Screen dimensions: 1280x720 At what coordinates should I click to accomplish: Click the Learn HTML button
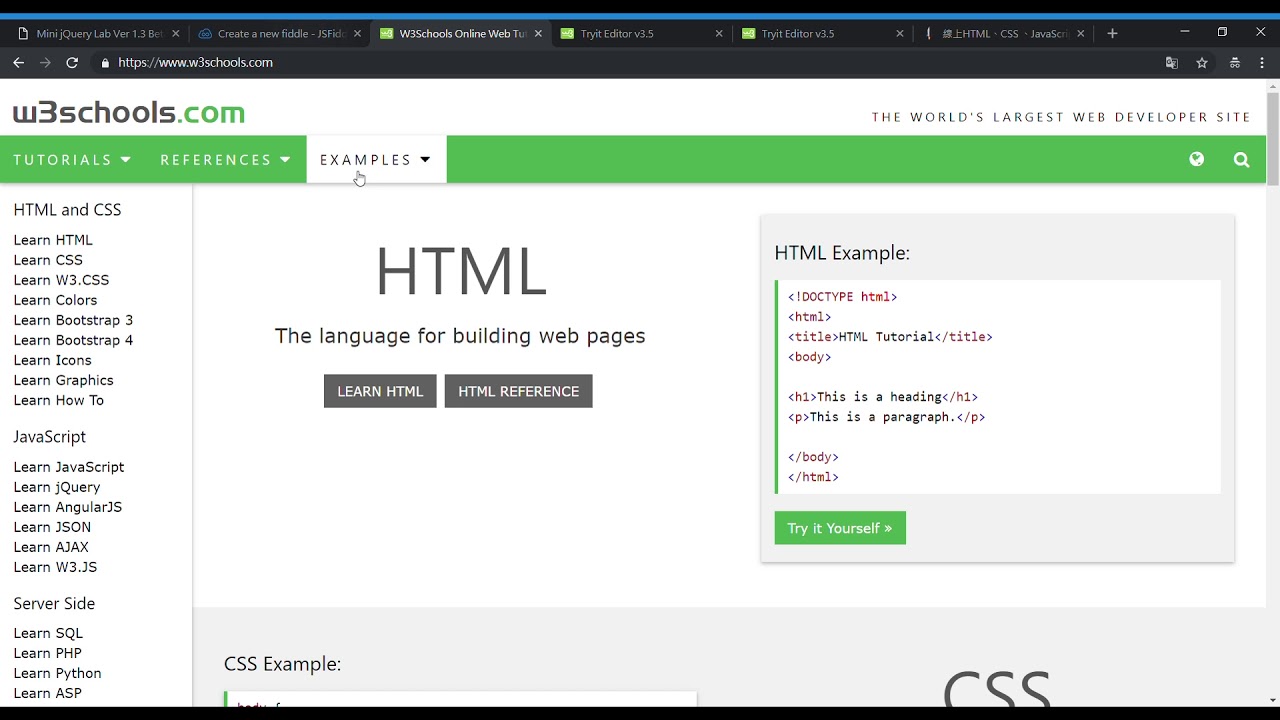click(x=380, y=391)
